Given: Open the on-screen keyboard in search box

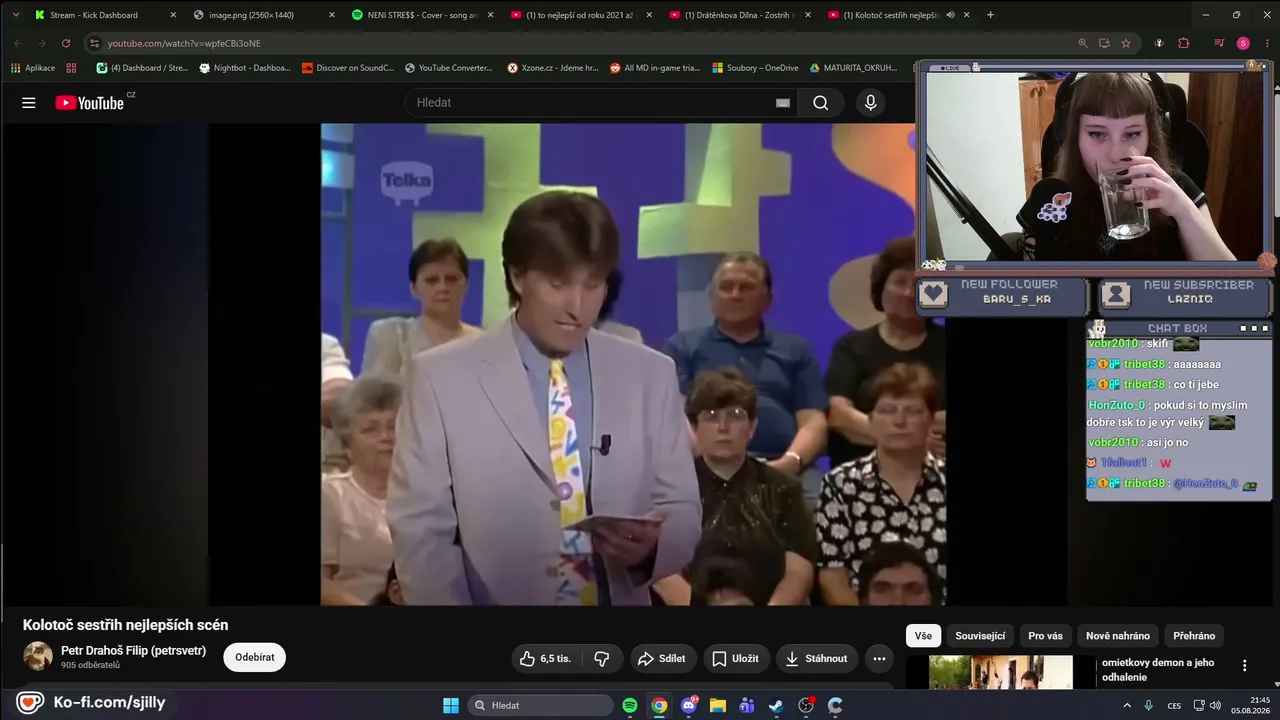Looking at the screenshot, I should pyautogui.click(x=783, y=103).
